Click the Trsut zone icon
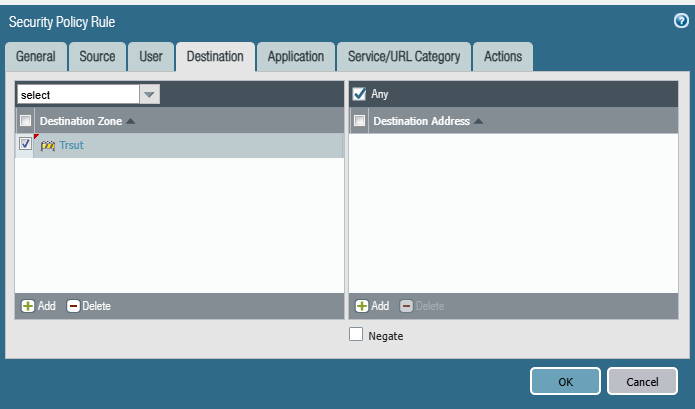The height and width of the screenshot is (409, 695). 48,145
